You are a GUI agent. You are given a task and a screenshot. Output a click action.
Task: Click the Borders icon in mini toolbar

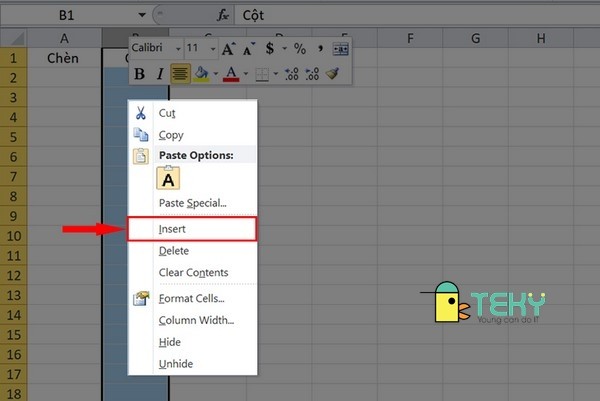[x=262, y=74]
